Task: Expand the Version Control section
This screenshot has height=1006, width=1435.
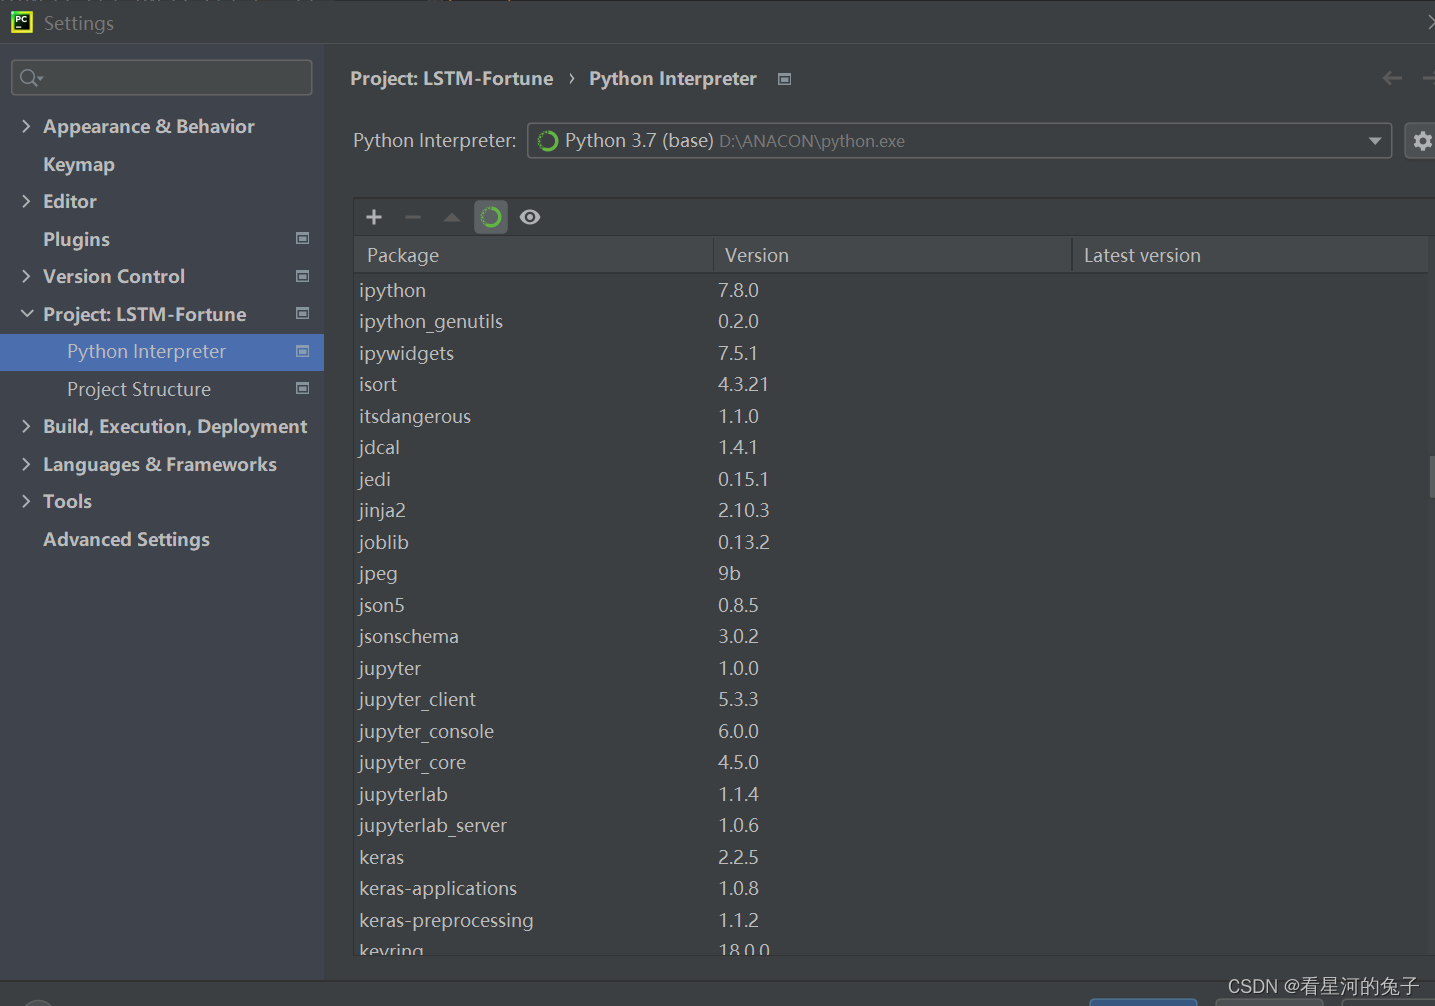Action: [26, 276]
